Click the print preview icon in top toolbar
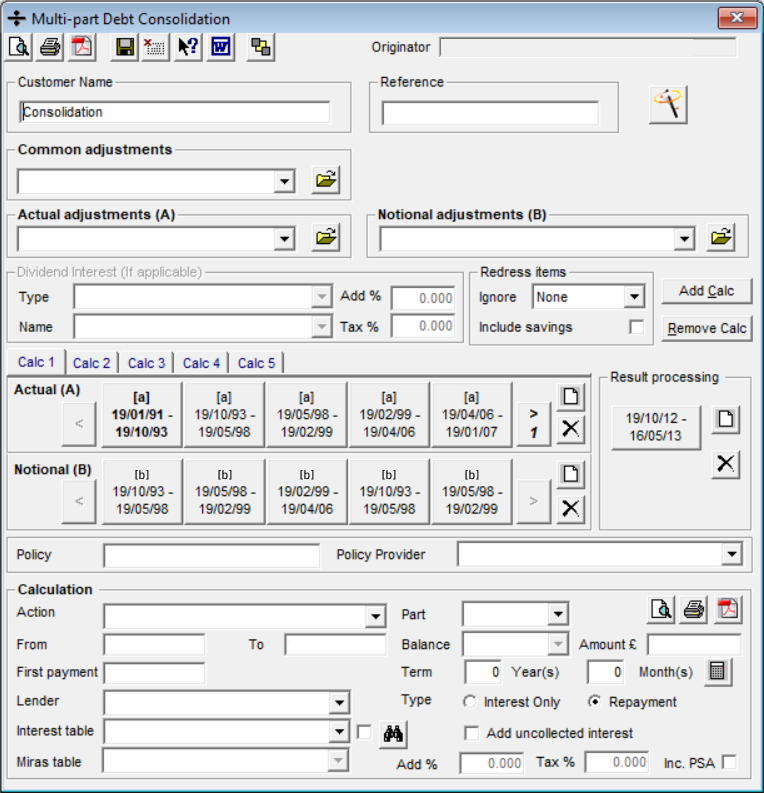Image resolution: width=764 pixels, height=793 pixels. [19, 47]
